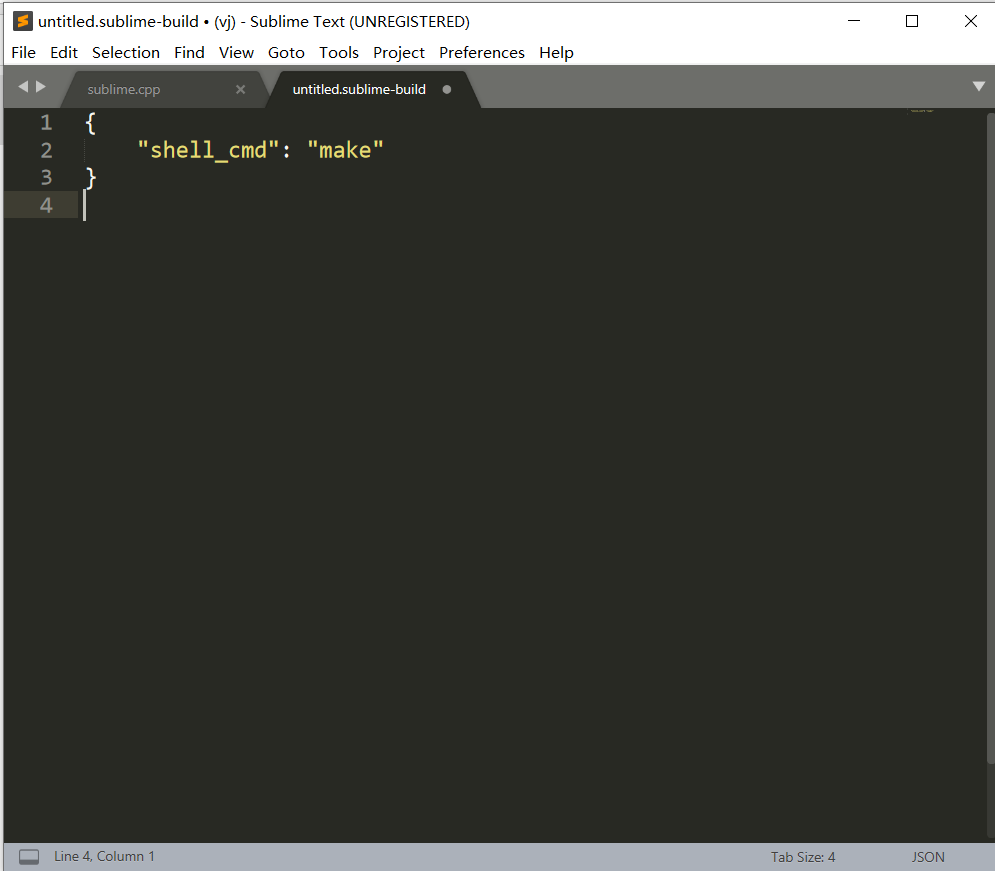Viewport: 995px width, 871px height.
Task: Click the opening brace on line 1
Action: click(x=91, y=123)
